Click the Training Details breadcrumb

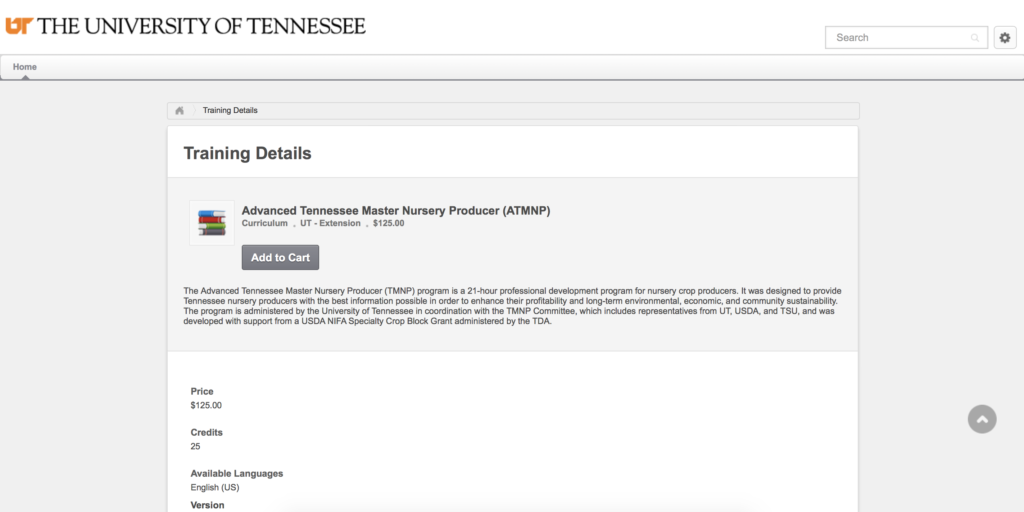pyautogui.click(x=230, y=110)
